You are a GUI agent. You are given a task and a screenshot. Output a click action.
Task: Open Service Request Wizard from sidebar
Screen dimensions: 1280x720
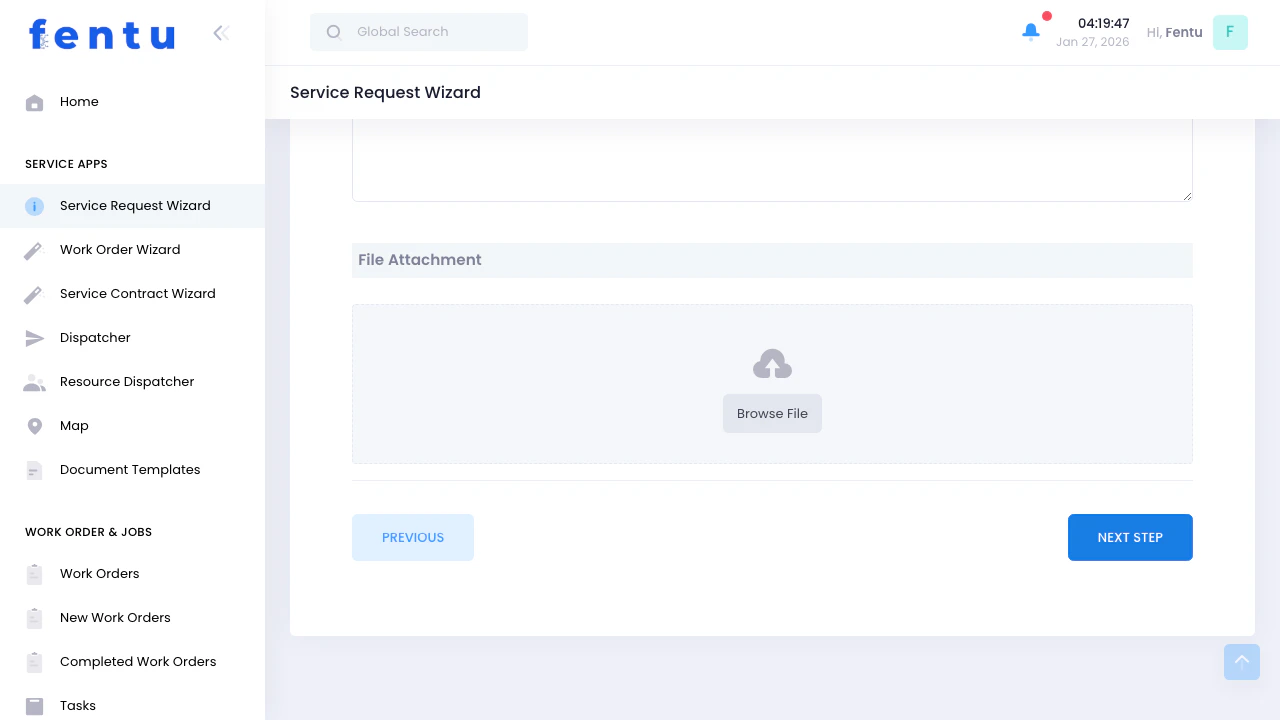tap(135, 206)
